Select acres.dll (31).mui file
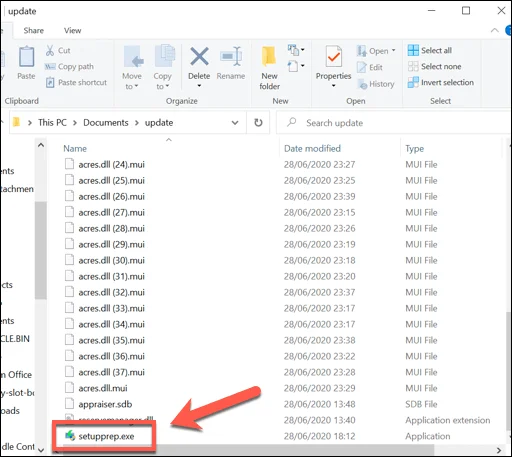The height and width of the screenshot is (457, 512). pos(112,276)
